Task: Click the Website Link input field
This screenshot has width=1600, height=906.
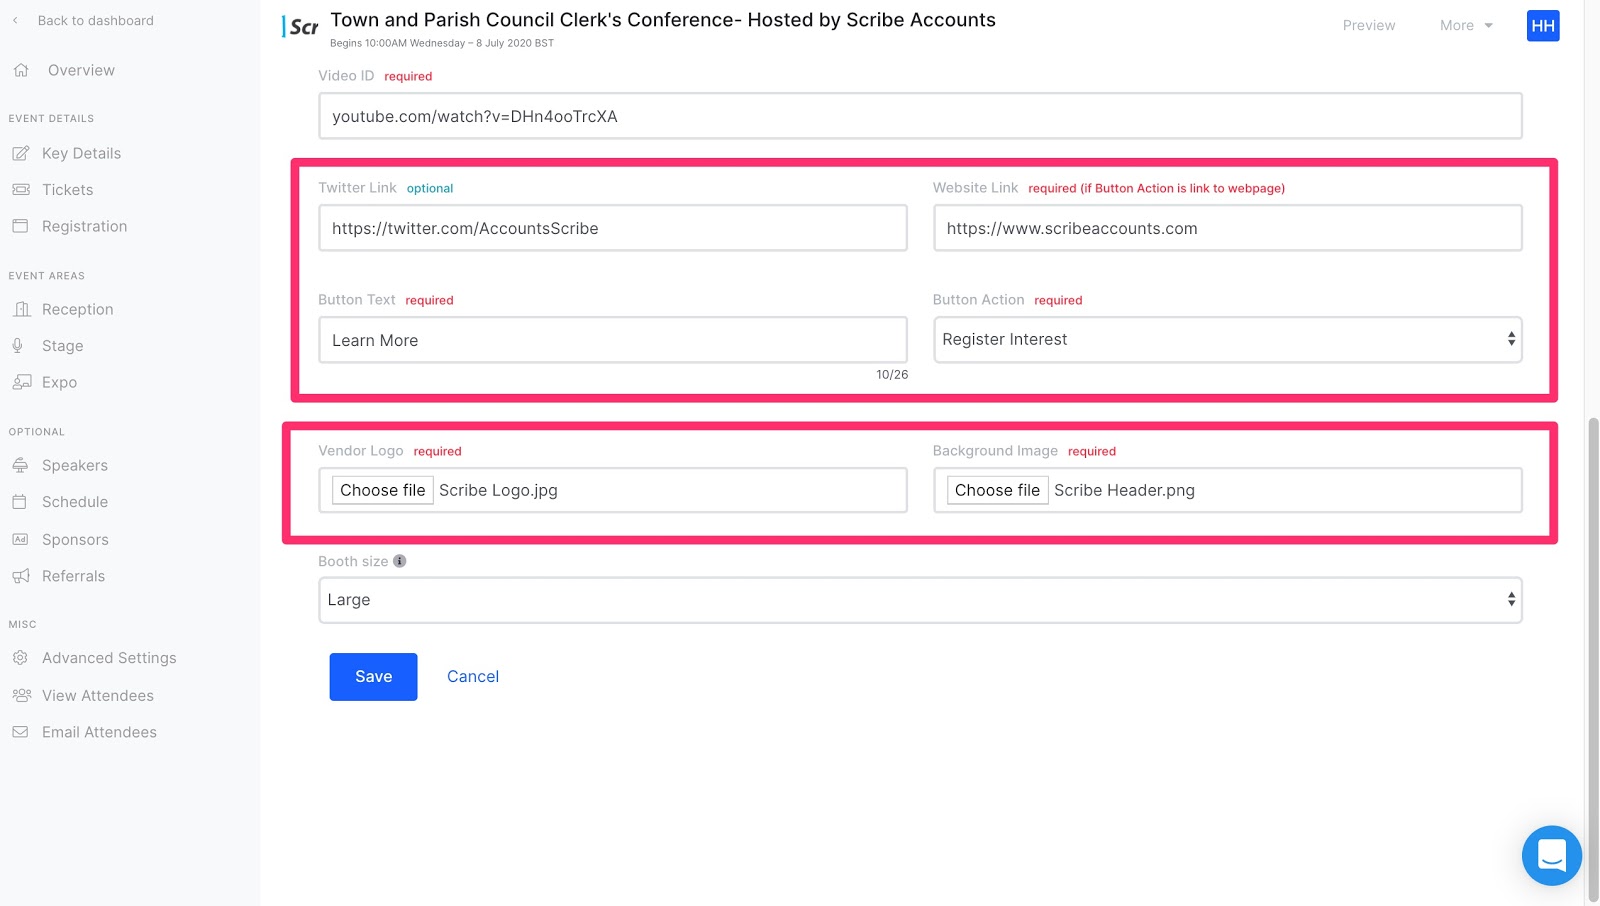Action: click(1227, 228)
